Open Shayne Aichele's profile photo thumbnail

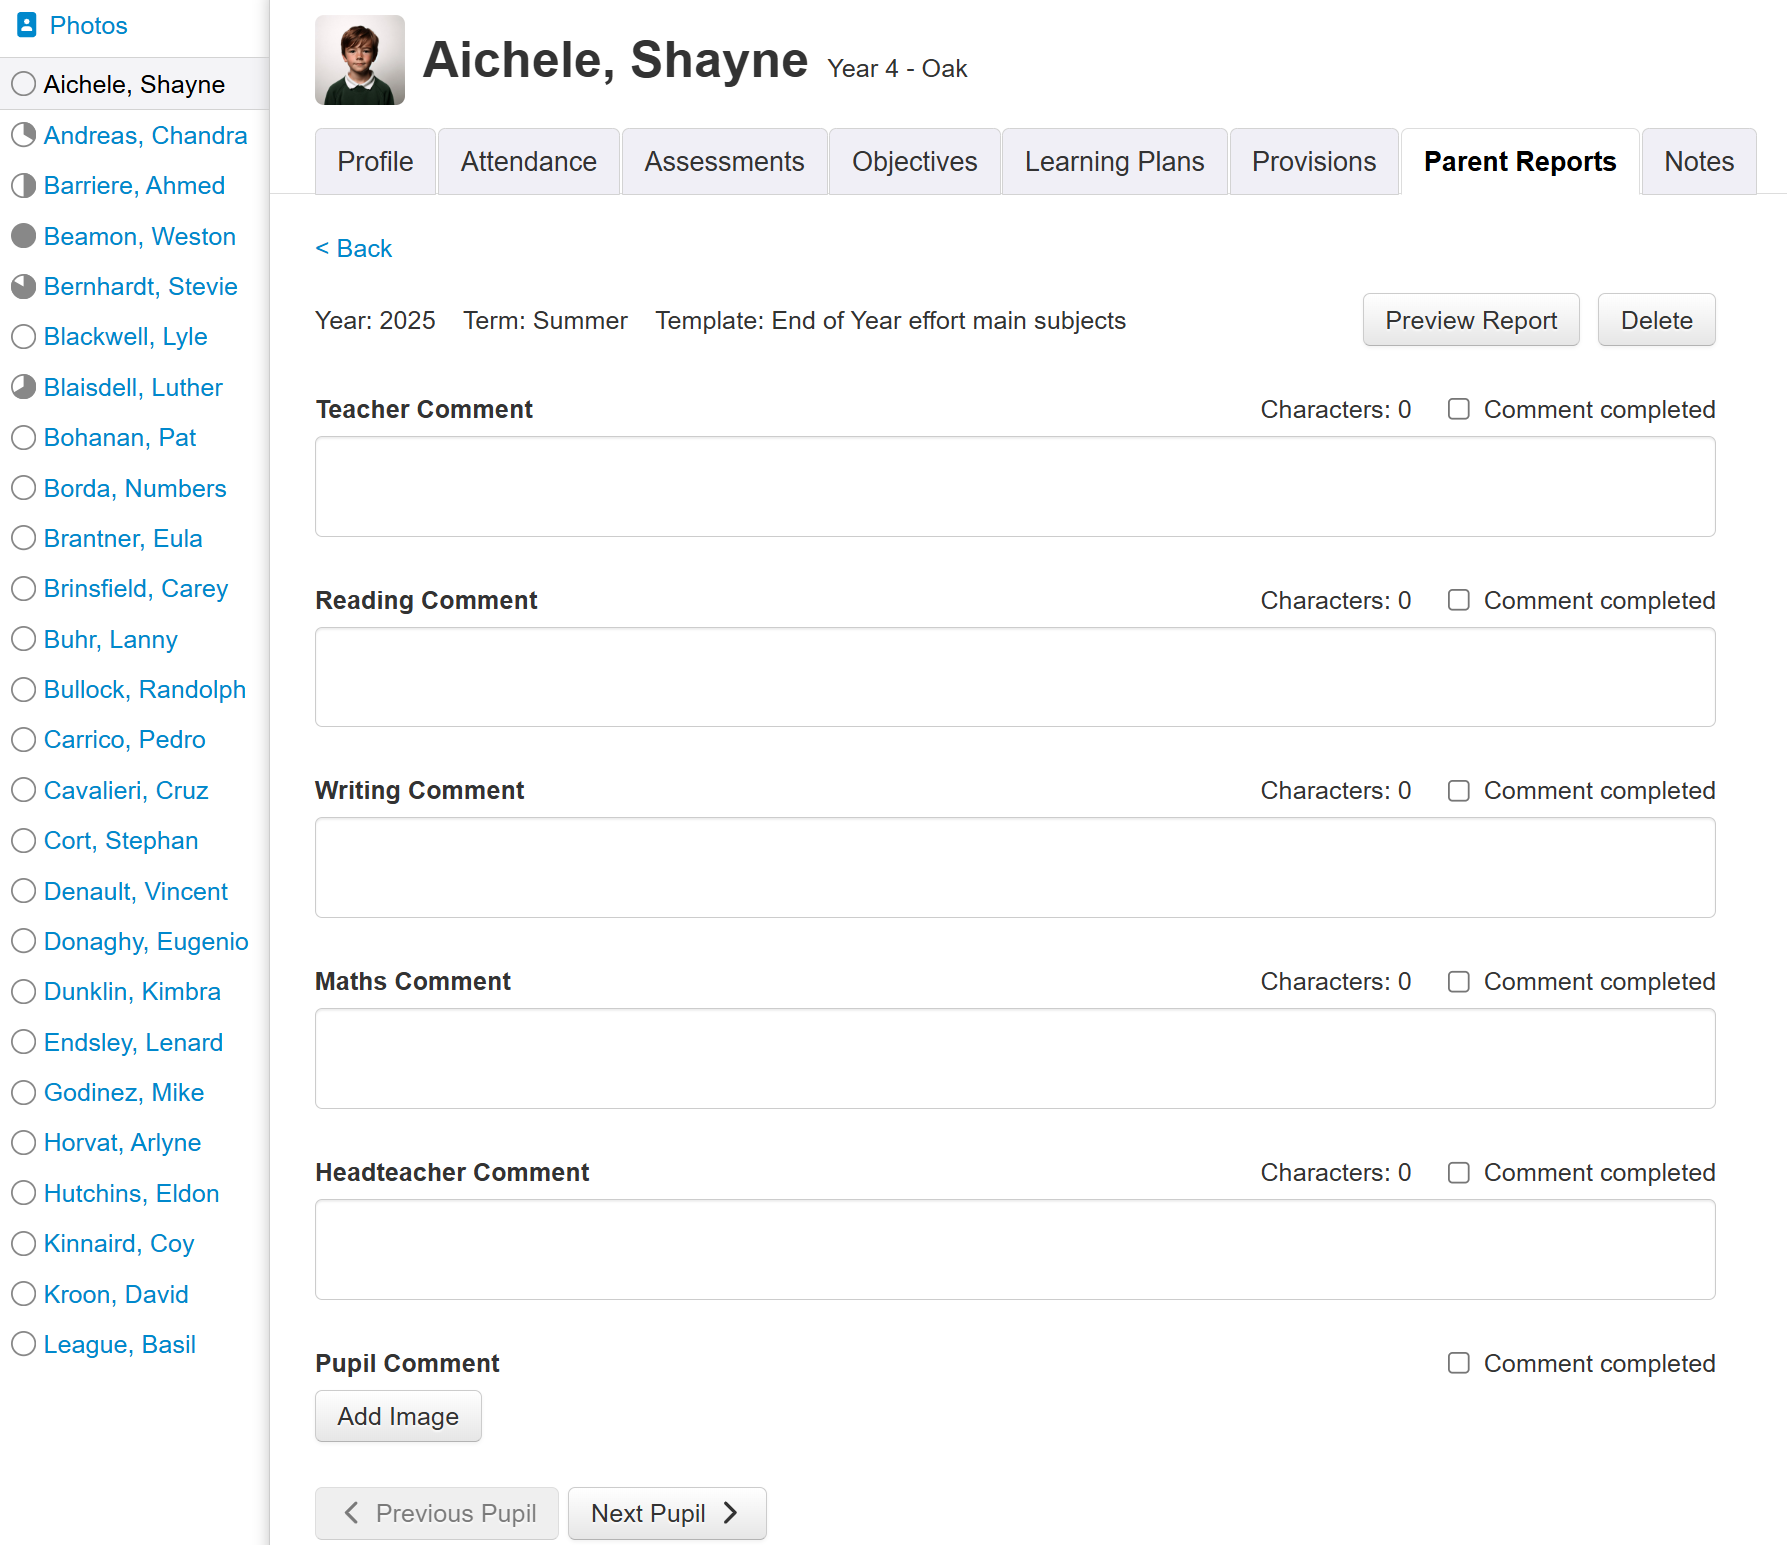click(x=360, y=60)
